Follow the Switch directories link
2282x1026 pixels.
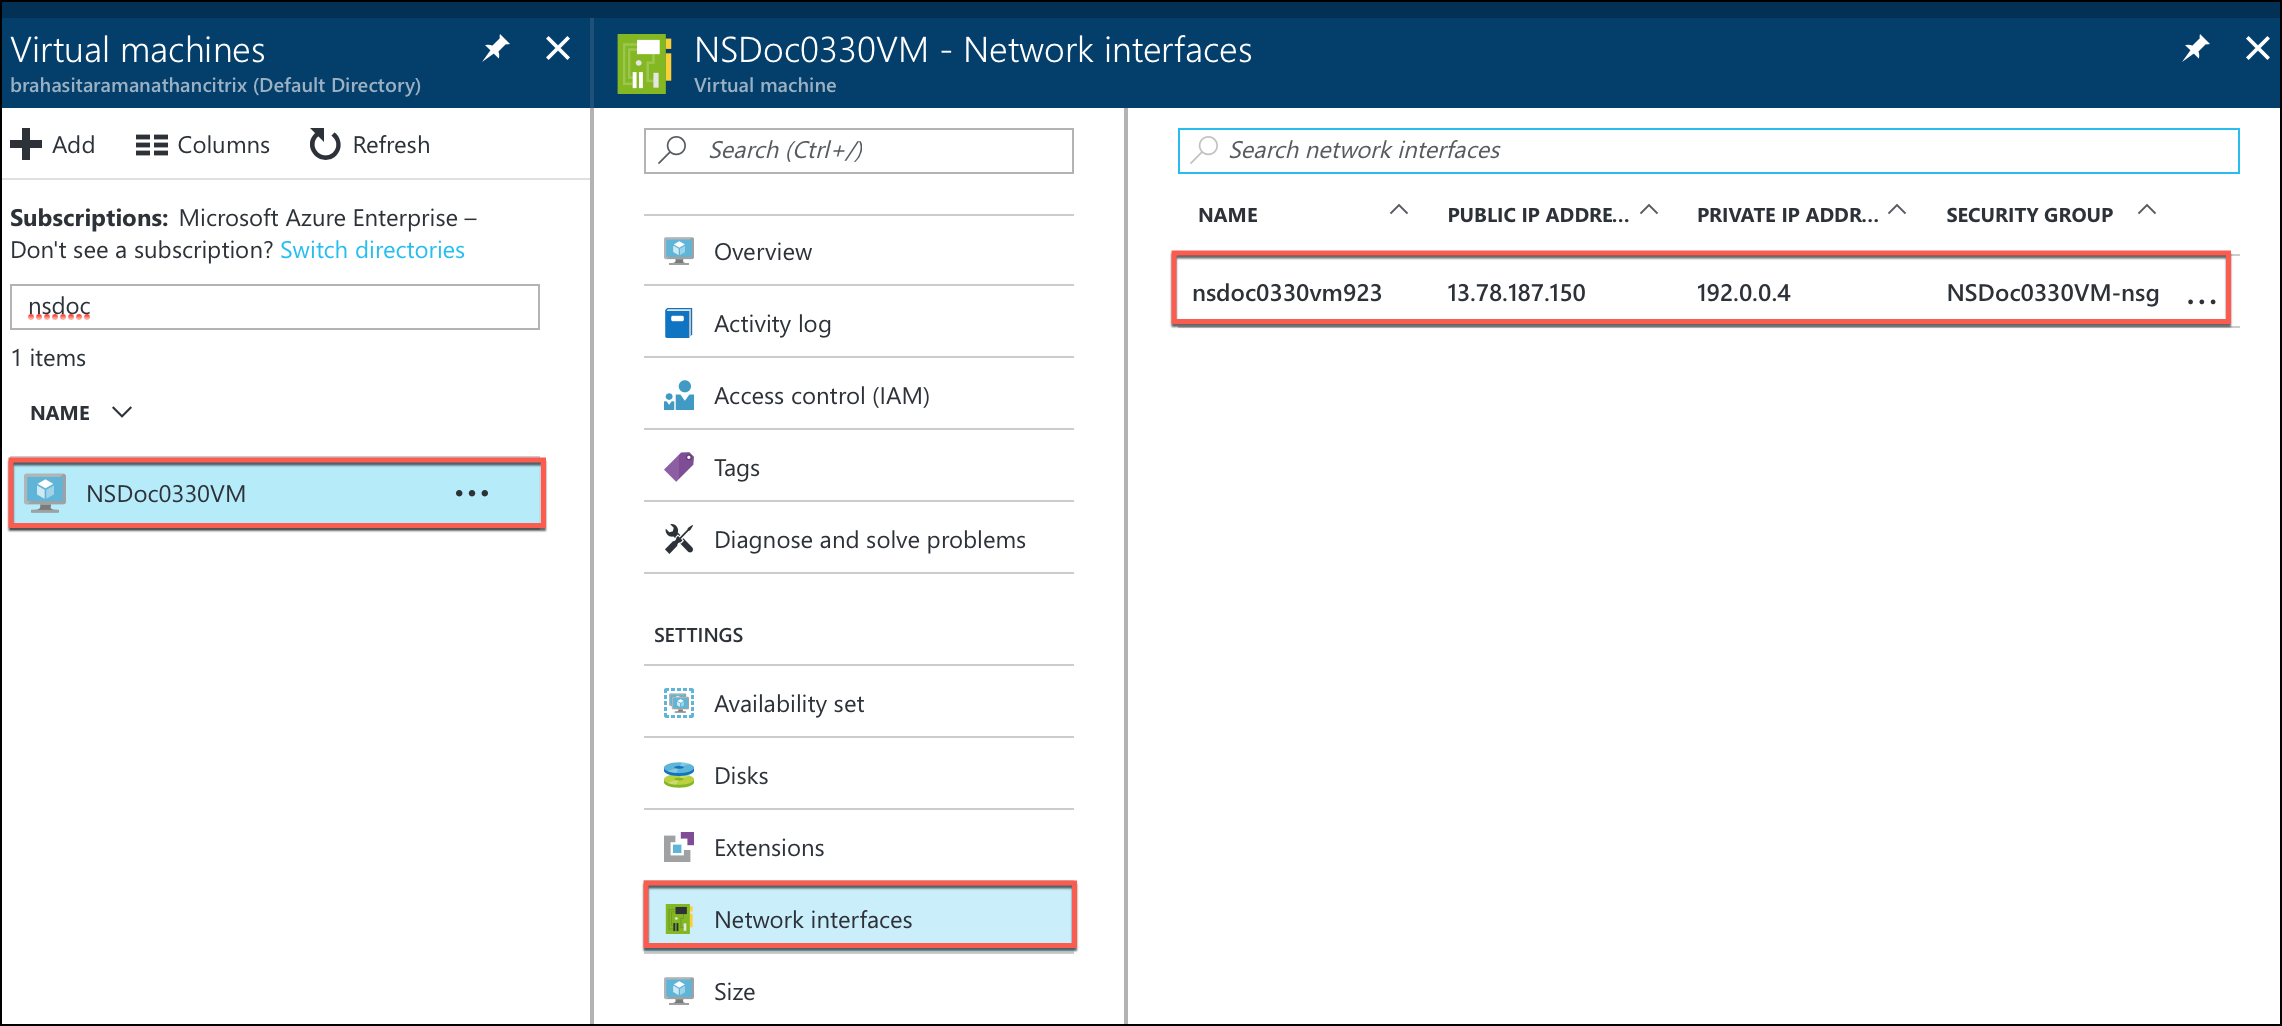[x=372, y=250]
